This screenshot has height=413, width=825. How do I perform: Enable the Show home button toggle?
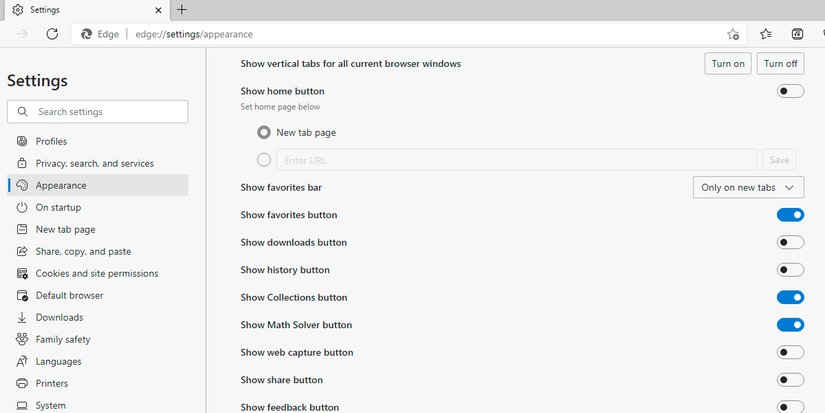[x=790, y=91]
